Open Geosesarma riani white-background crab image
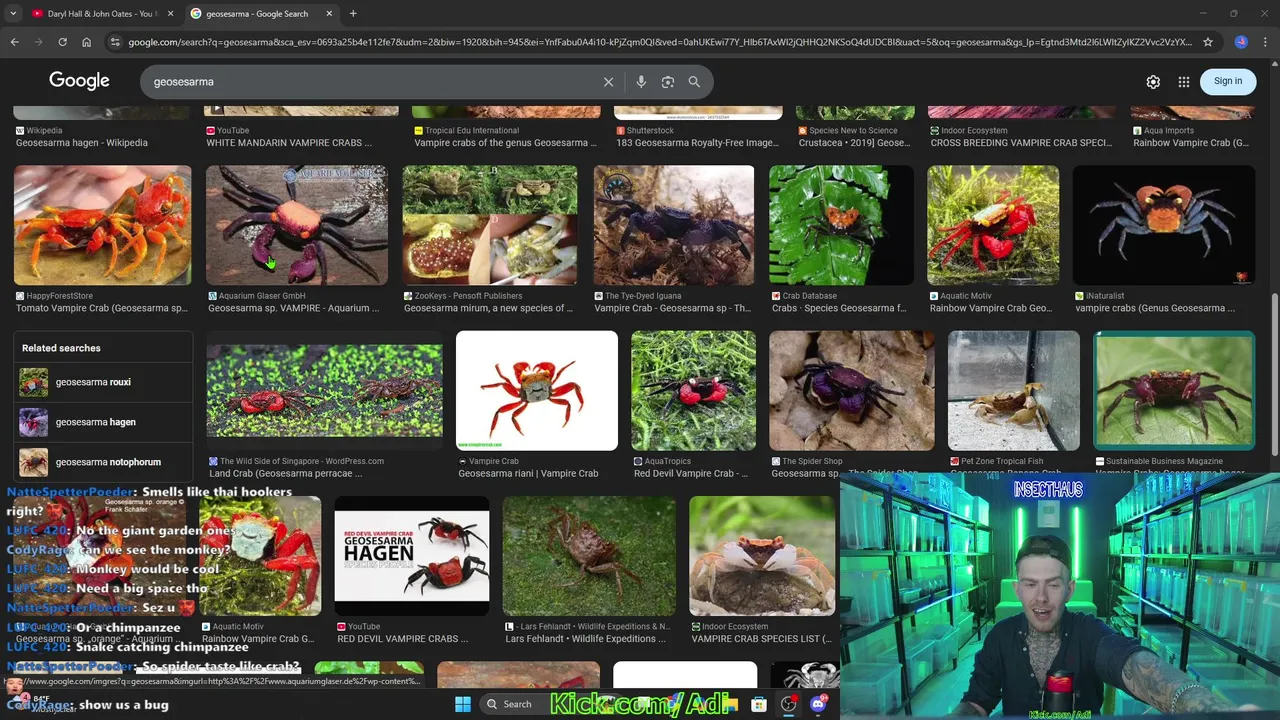1280x720 pixels. click(537, 391)
